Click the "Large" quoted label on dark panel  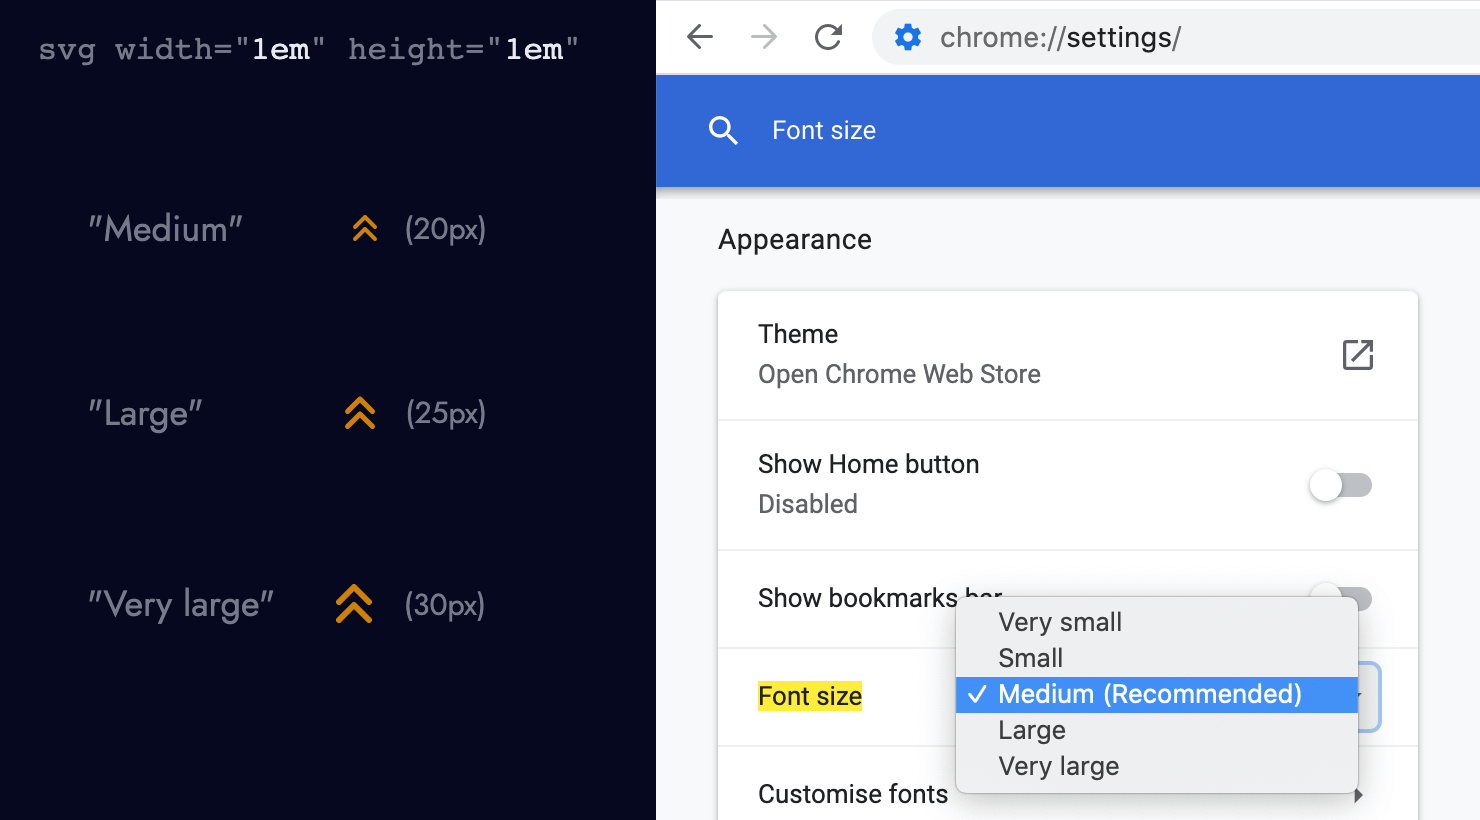coord(145,414)
